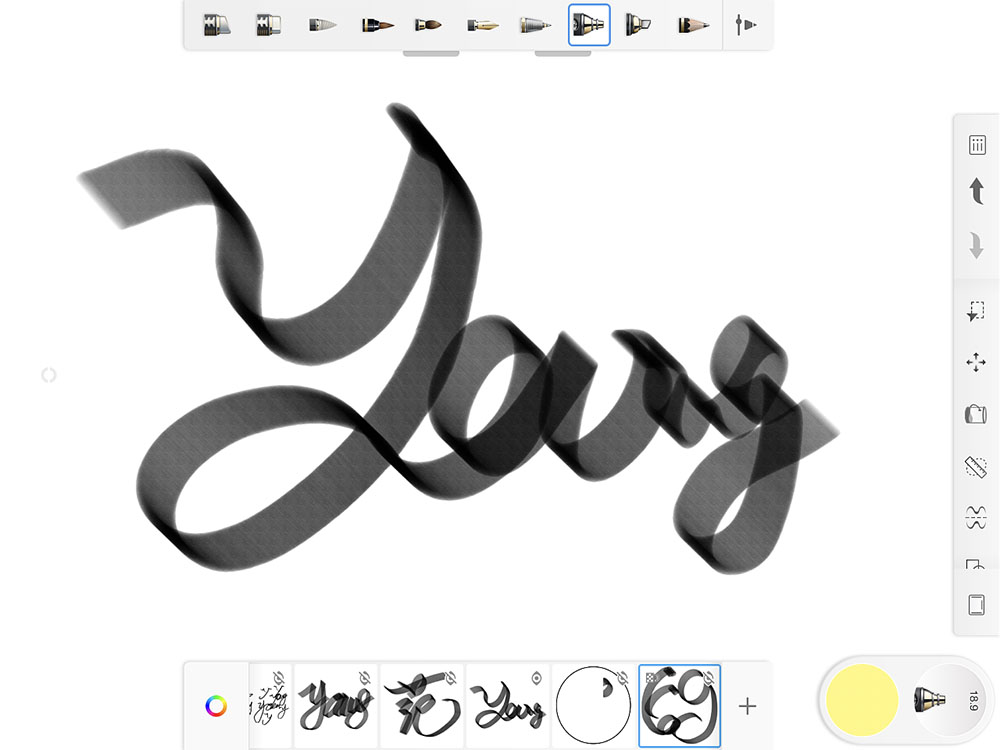Select the move and transform tool
The height and width of the screenshot is (750, 1000).
pos(977,363)
